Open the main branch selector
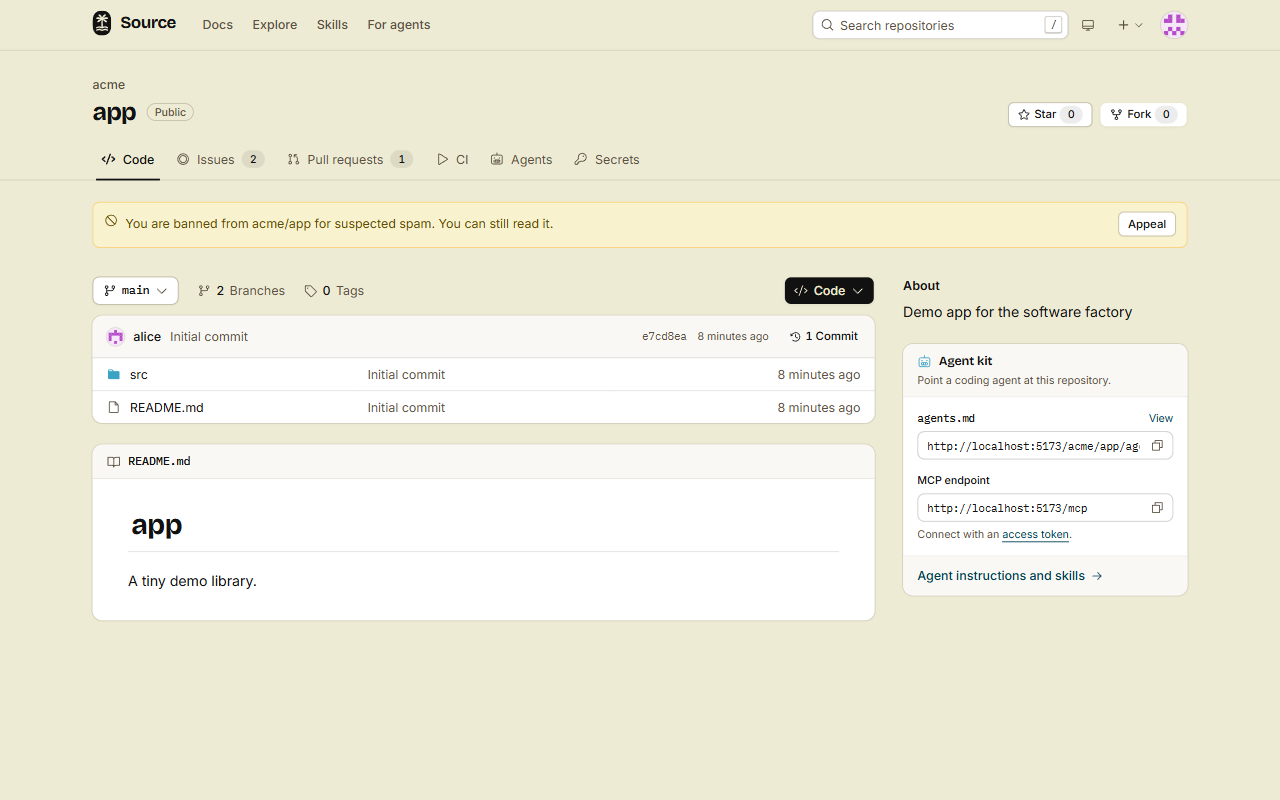1280x800 pixels. pyautogui.click(x=135, y=291)
